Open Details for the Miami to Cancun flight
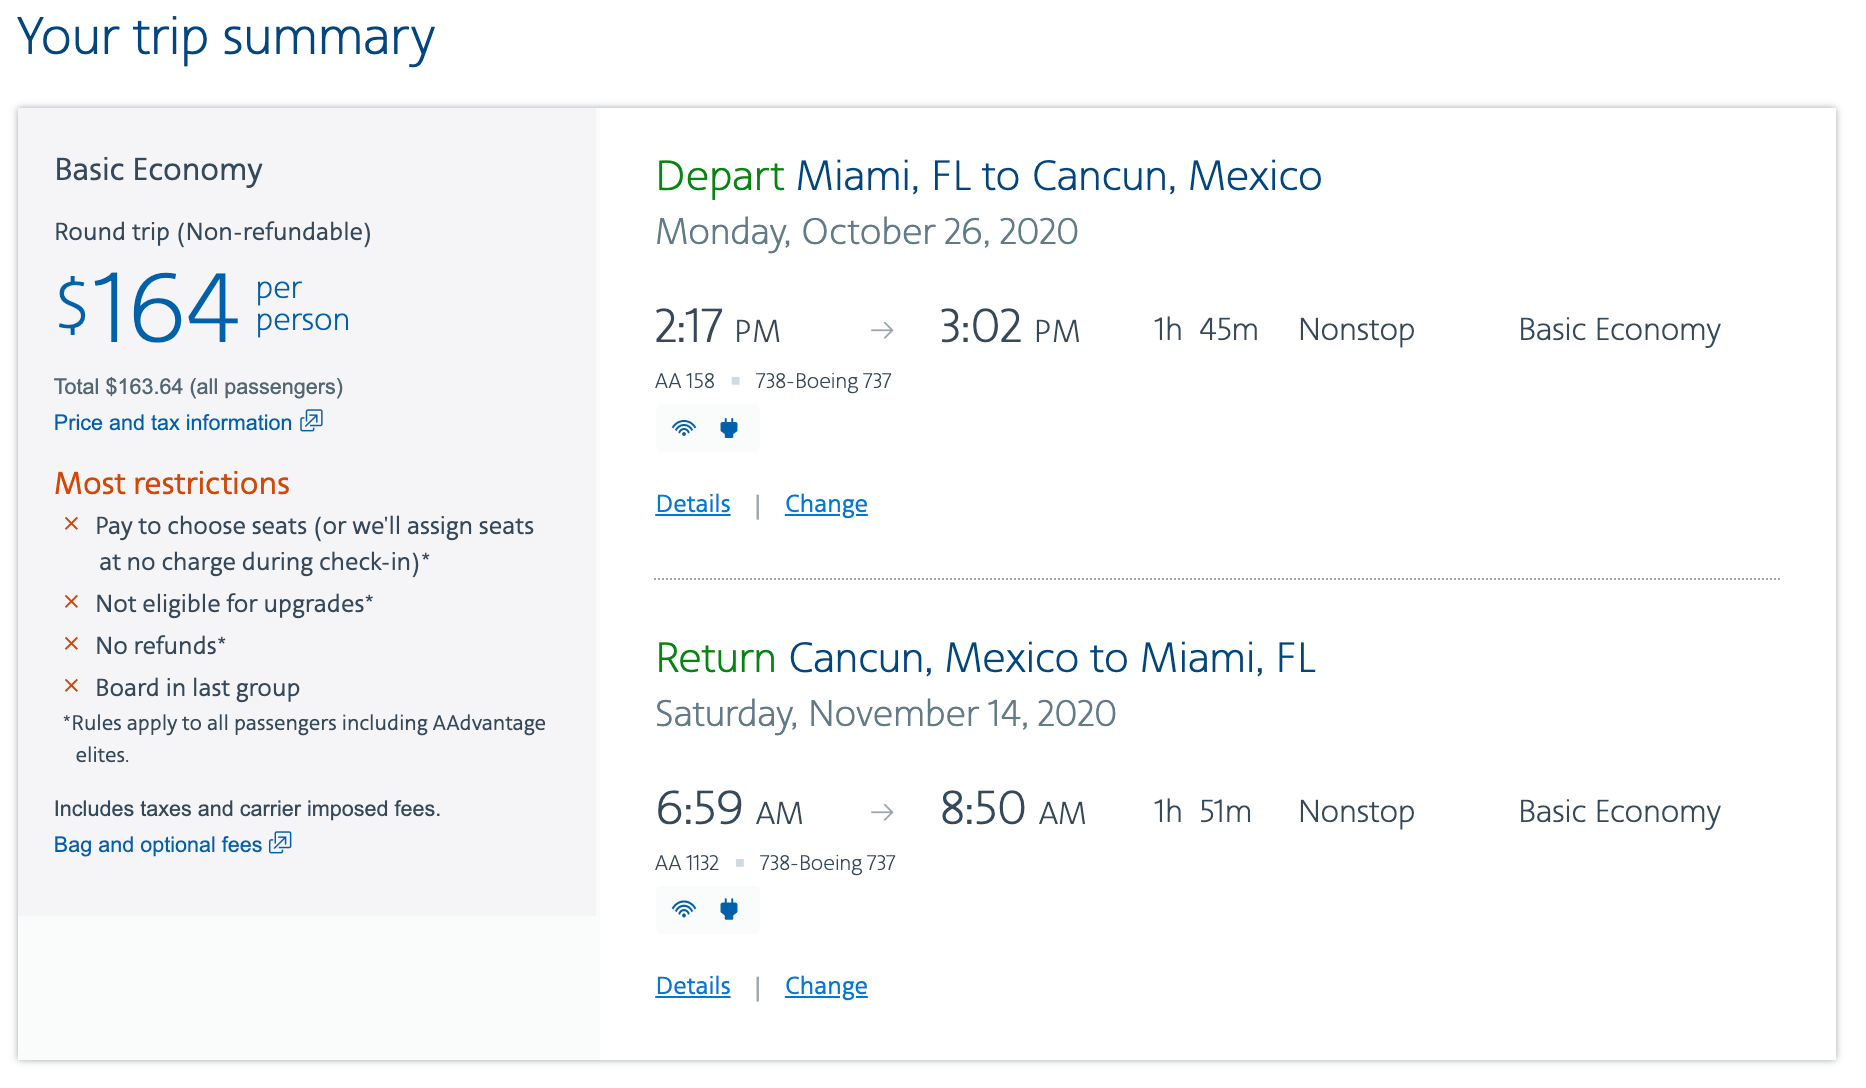The height and width of the screenshot is (1088, 1866). click(693, 504)
